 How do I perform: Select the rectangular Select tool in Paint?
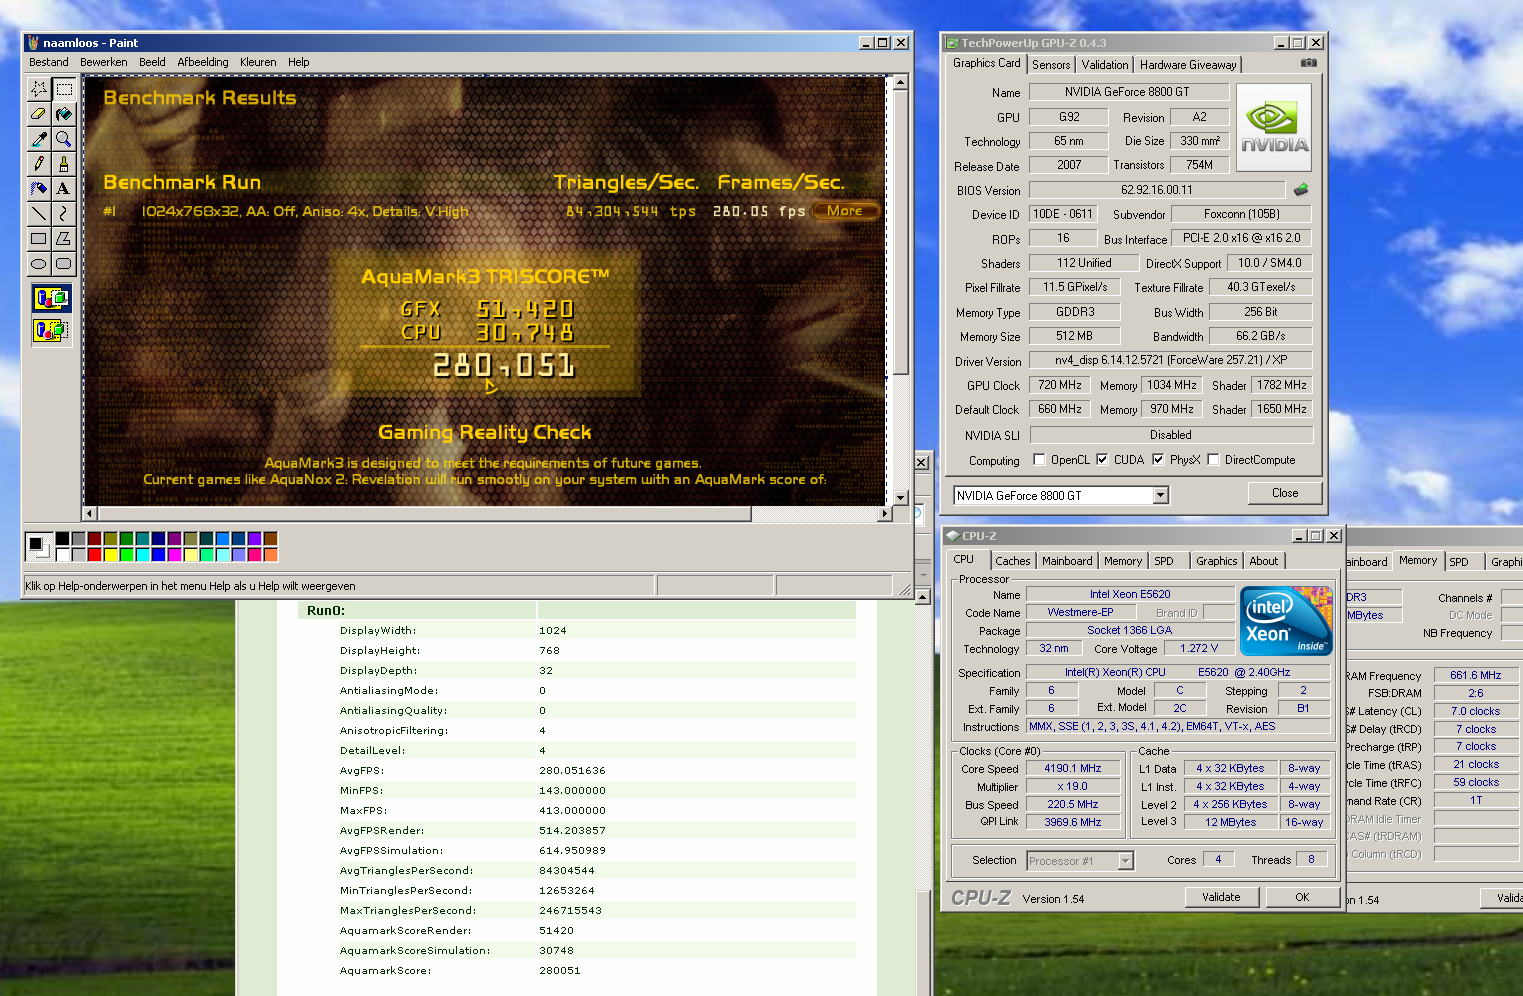[64, 89]
